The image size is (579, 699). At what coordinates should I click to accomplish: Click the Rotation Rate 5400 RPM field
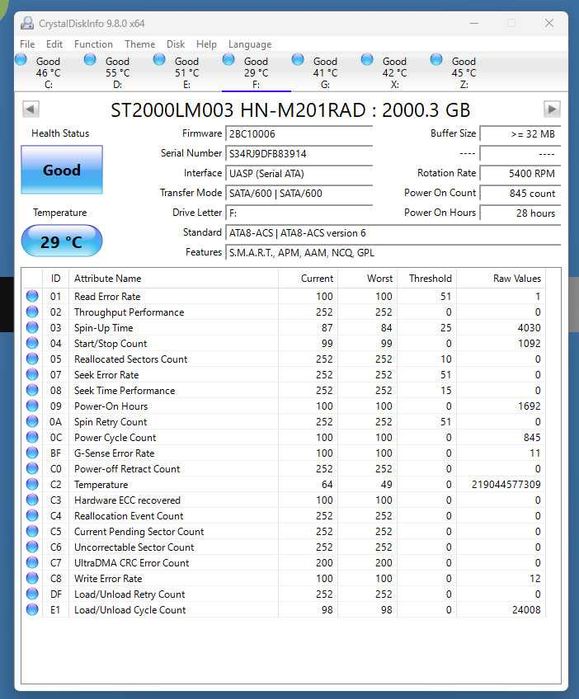coord(520,173)
